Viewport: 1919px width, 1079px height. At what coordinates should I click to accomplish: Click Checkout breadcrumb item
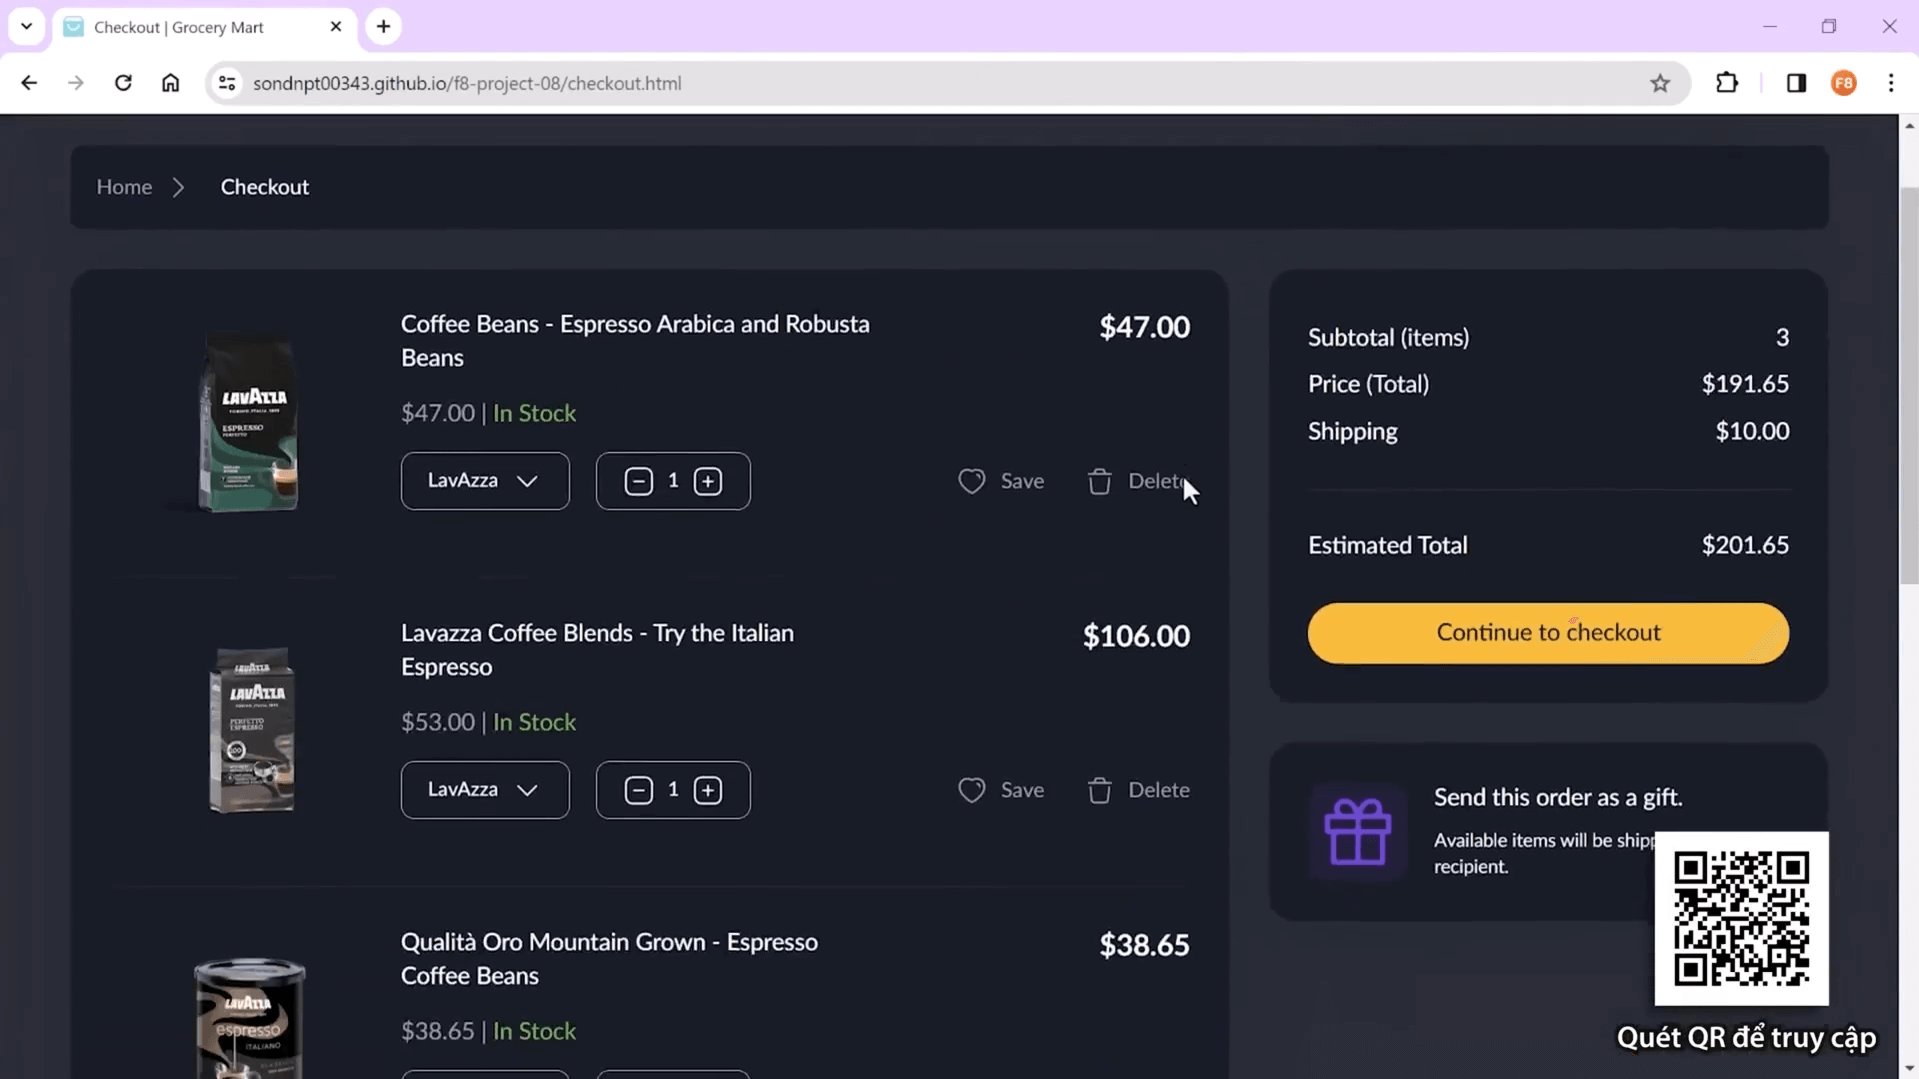265,187
